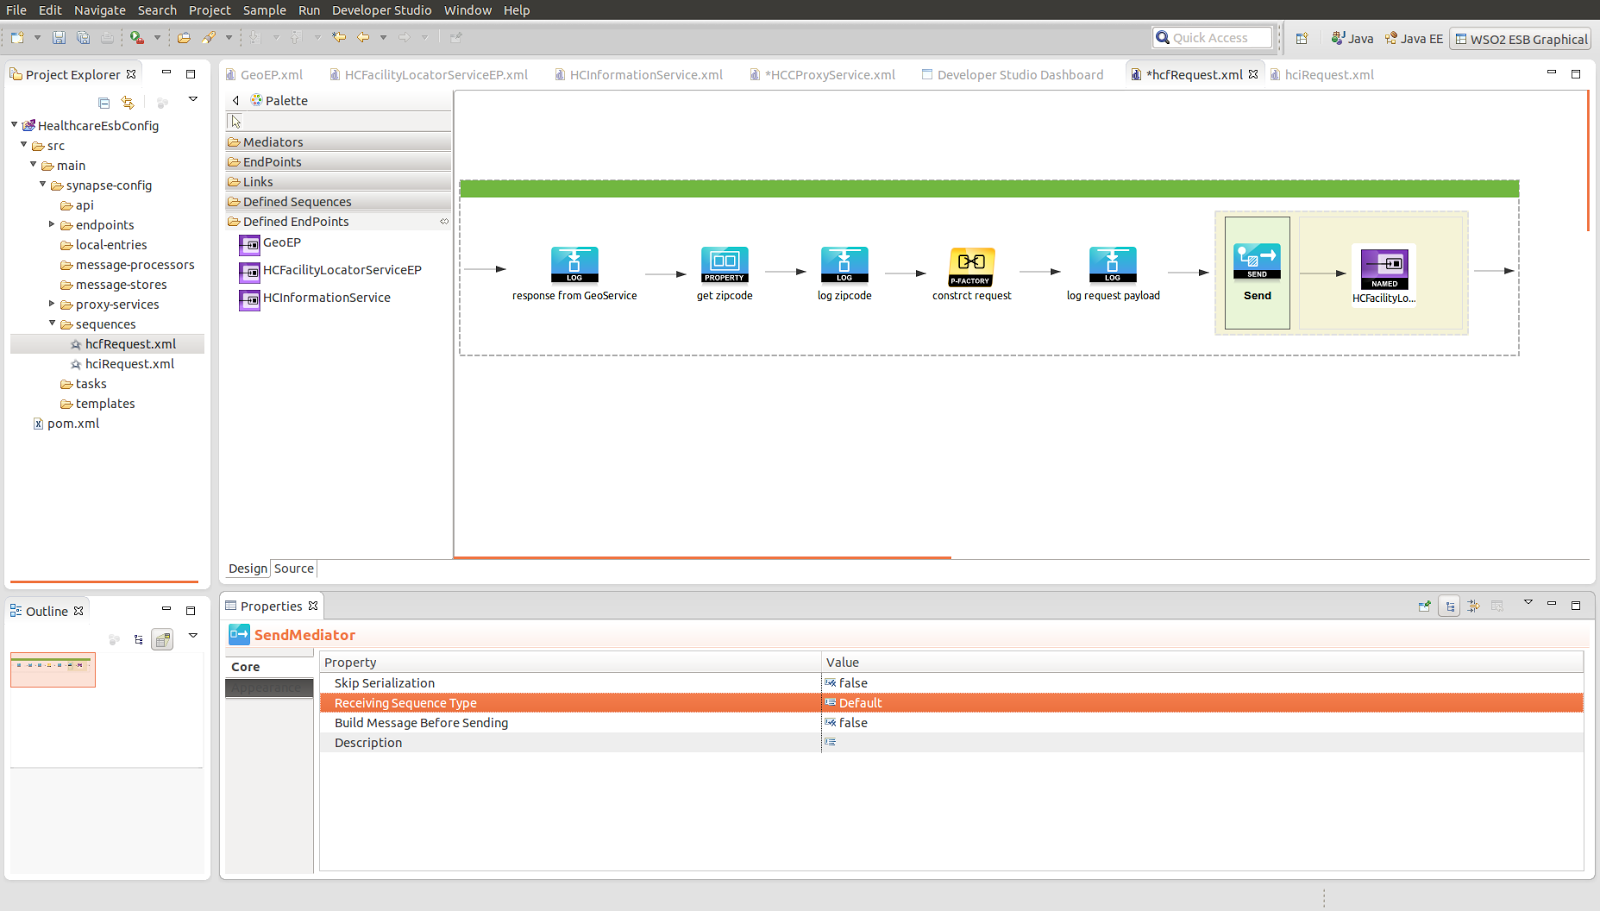
Task: Open the Outline view menu arrow
Action: [193, 636]
